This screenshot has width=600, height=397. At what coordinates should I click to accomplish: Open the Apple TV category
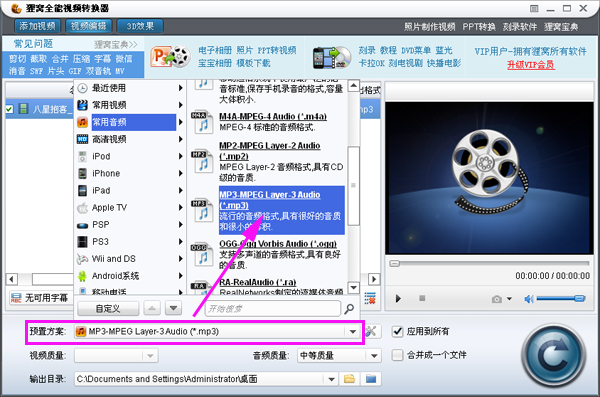pos(130,207)
